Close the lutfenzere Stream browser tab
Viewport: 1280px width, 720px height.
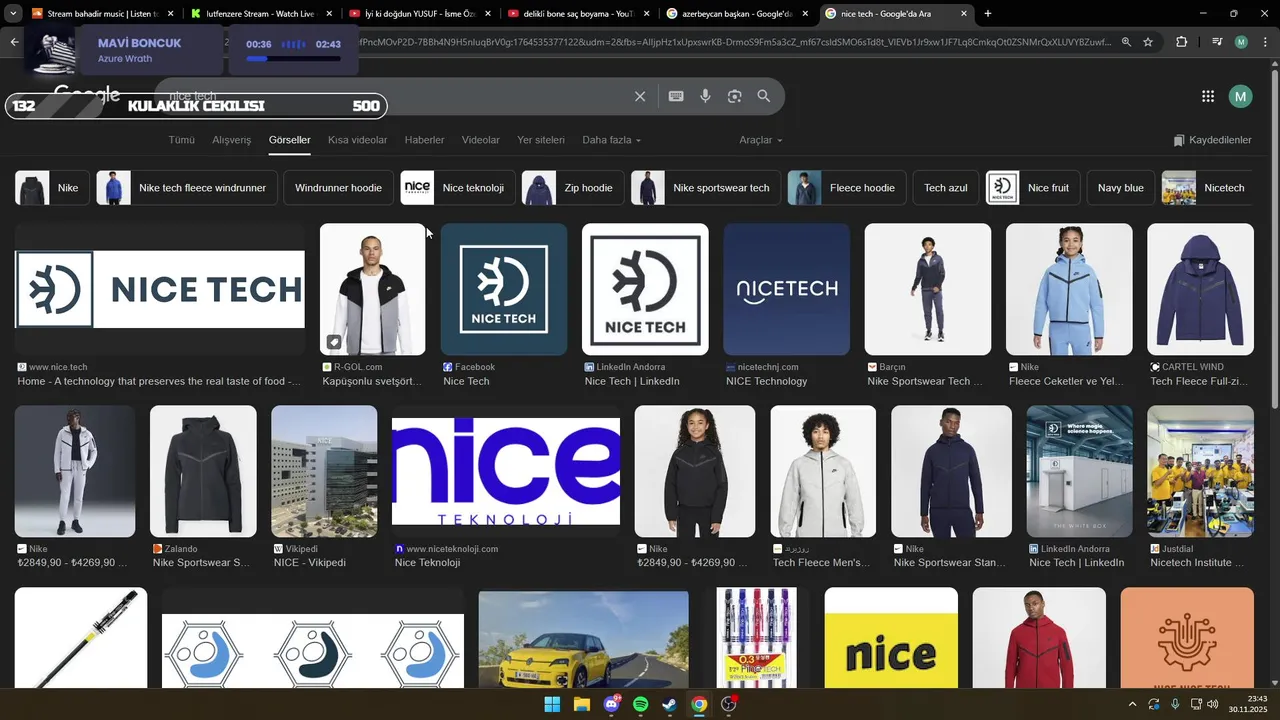tap(328, 14)
